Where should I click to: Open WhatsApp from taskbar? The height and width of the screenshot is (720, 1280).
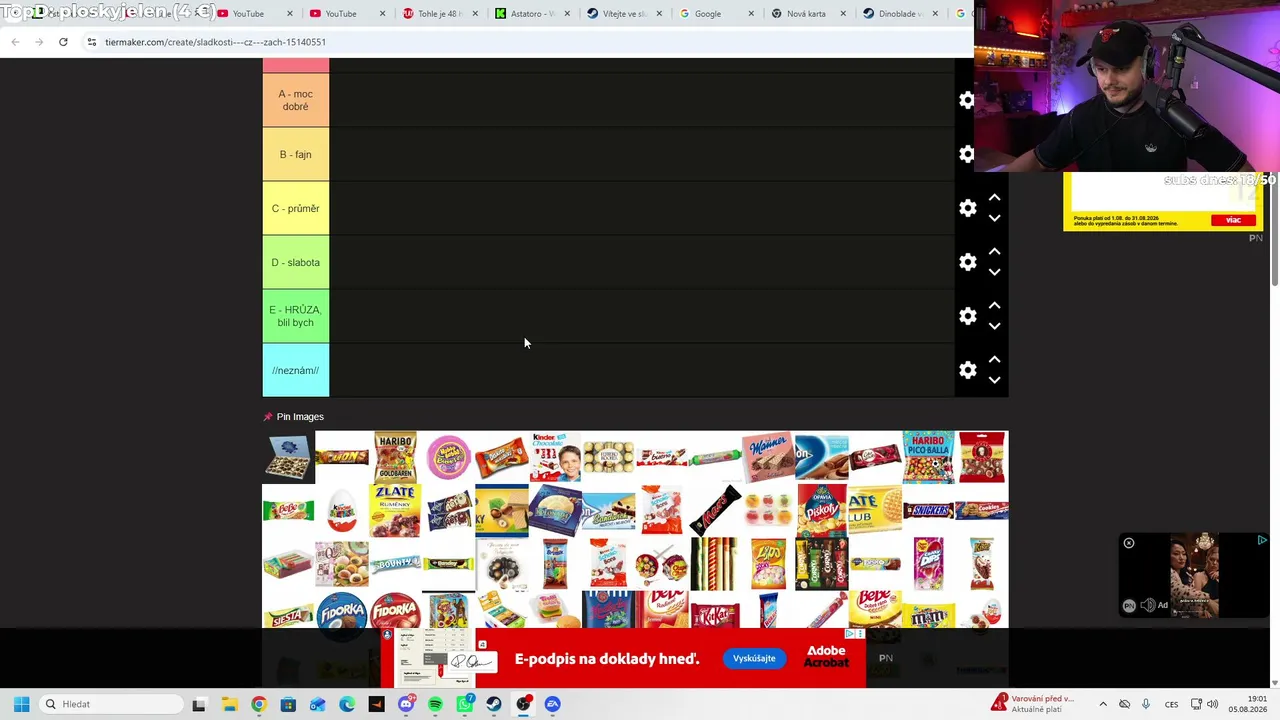(x=464, y=704)
